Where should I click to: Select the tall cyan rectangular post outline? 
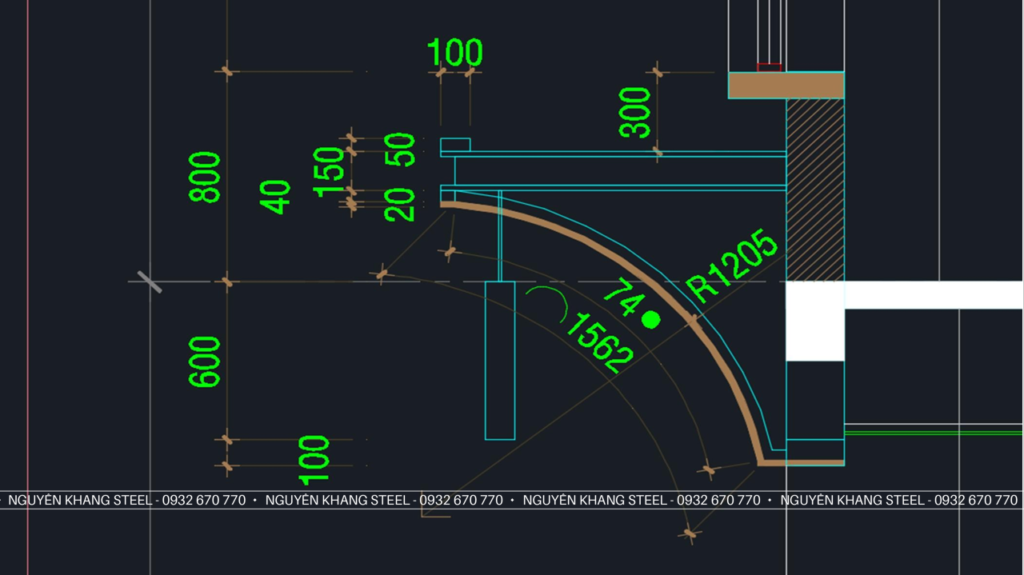(x=500, y=361)
